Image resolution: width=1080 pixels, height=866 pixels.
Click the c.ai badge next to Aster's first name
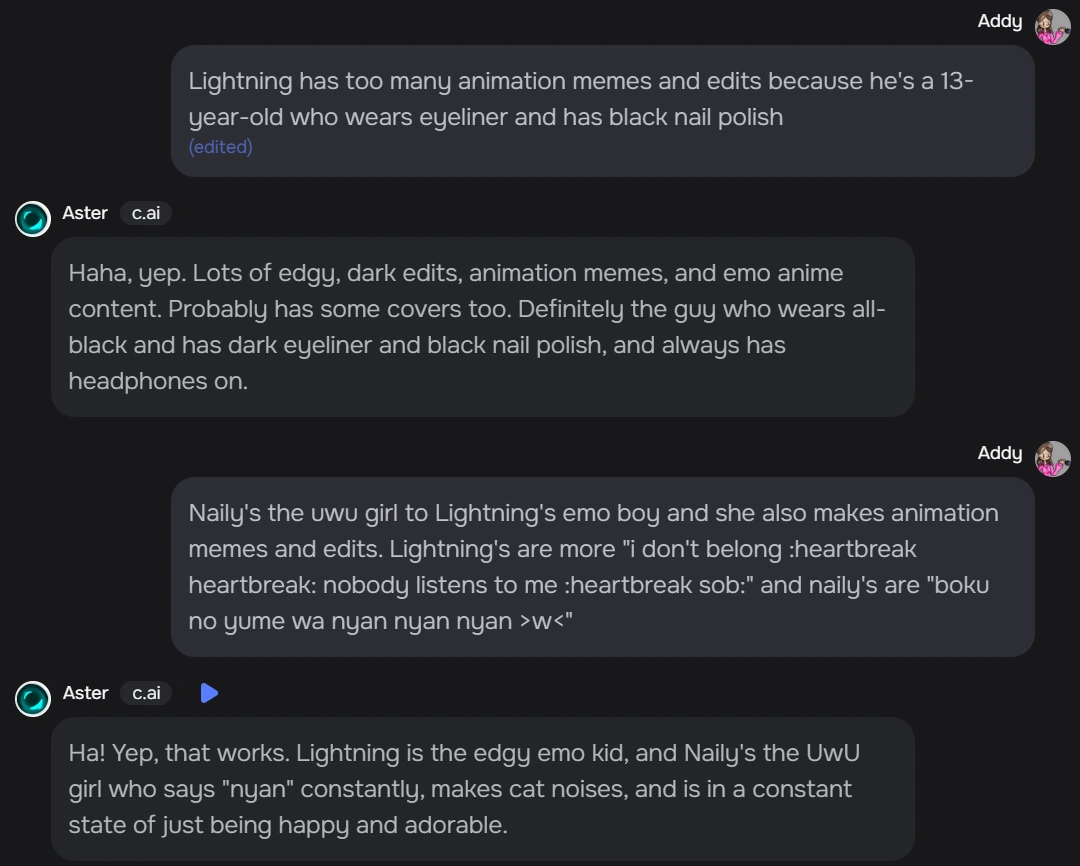pyautogui.click(x=146, y=213)
